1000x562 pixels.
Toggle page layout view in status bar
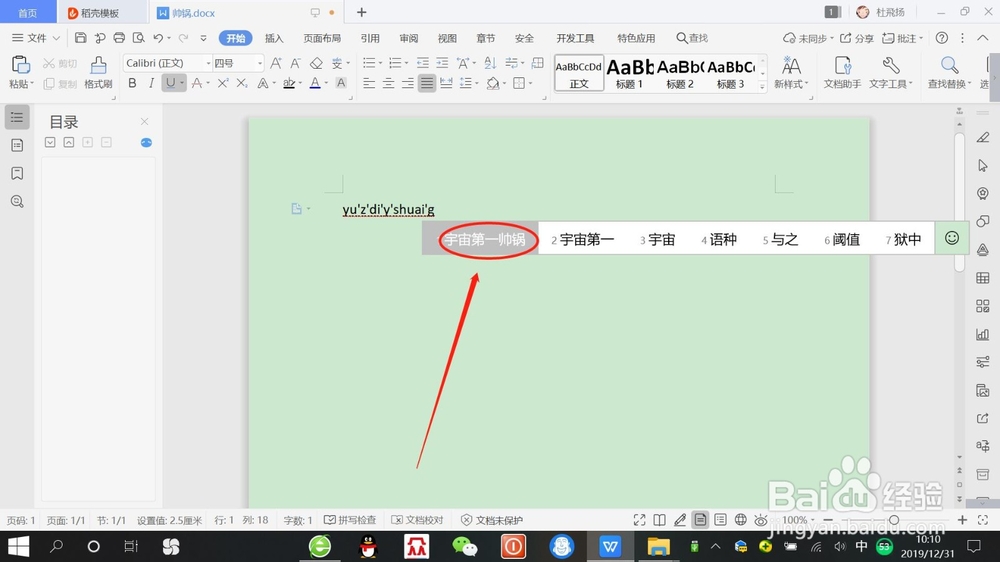click(x=700, y=520)
